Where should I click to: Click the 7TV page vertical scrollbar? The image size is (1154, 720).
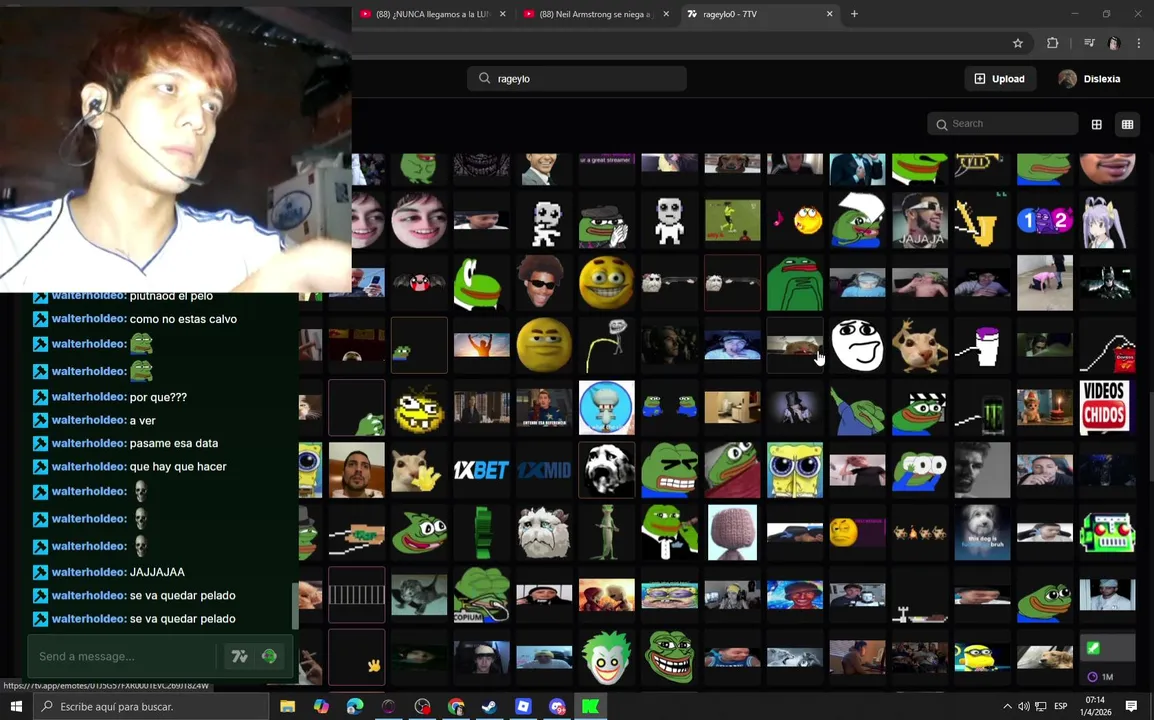pyautogui.click(x=1150, y=438)
